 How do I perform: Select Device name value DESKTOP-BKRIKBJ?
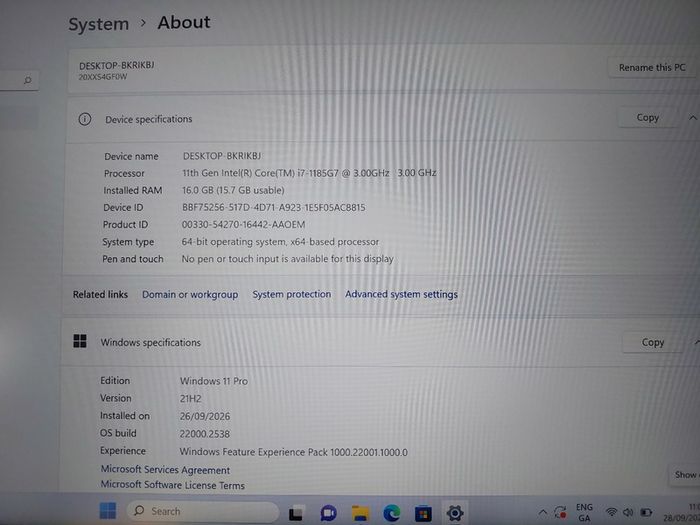pos(222,156)
